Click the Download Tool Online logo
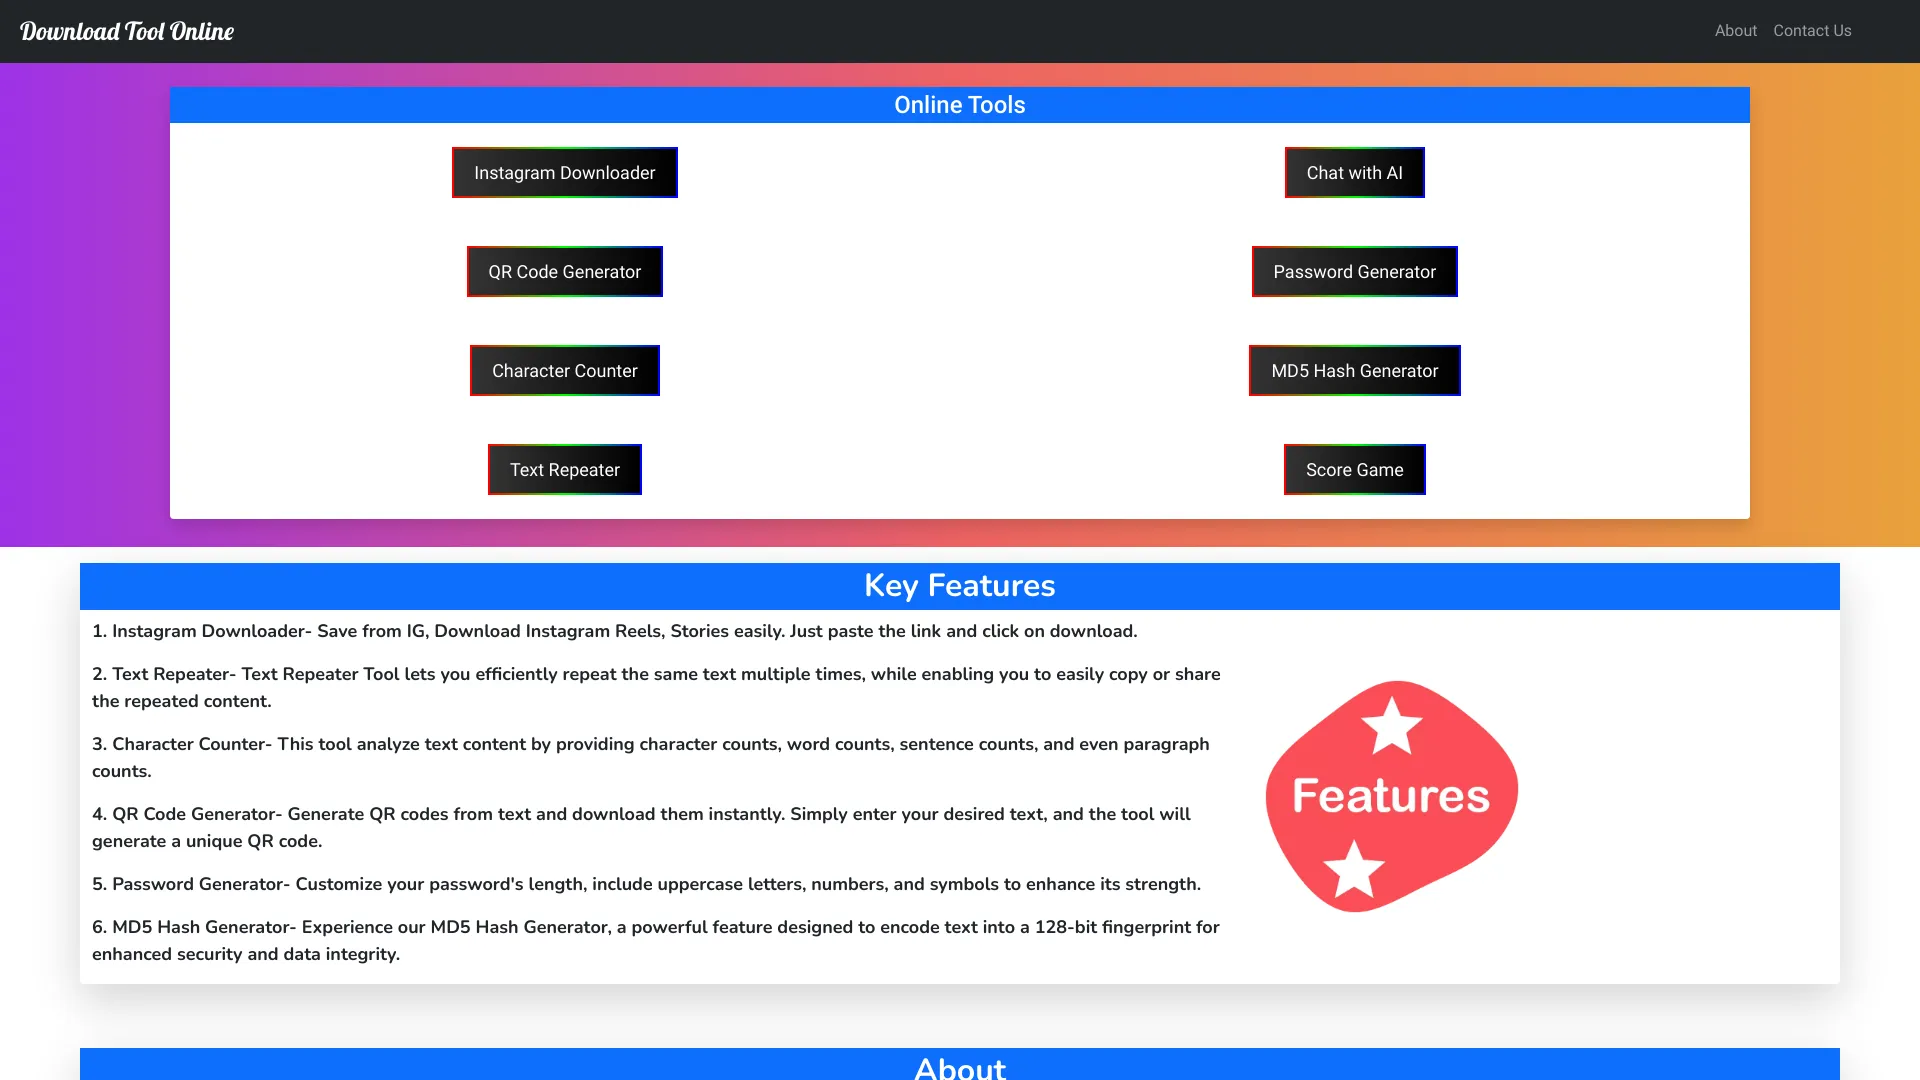The image size is (1920, 1080). [x=127, y=29]
